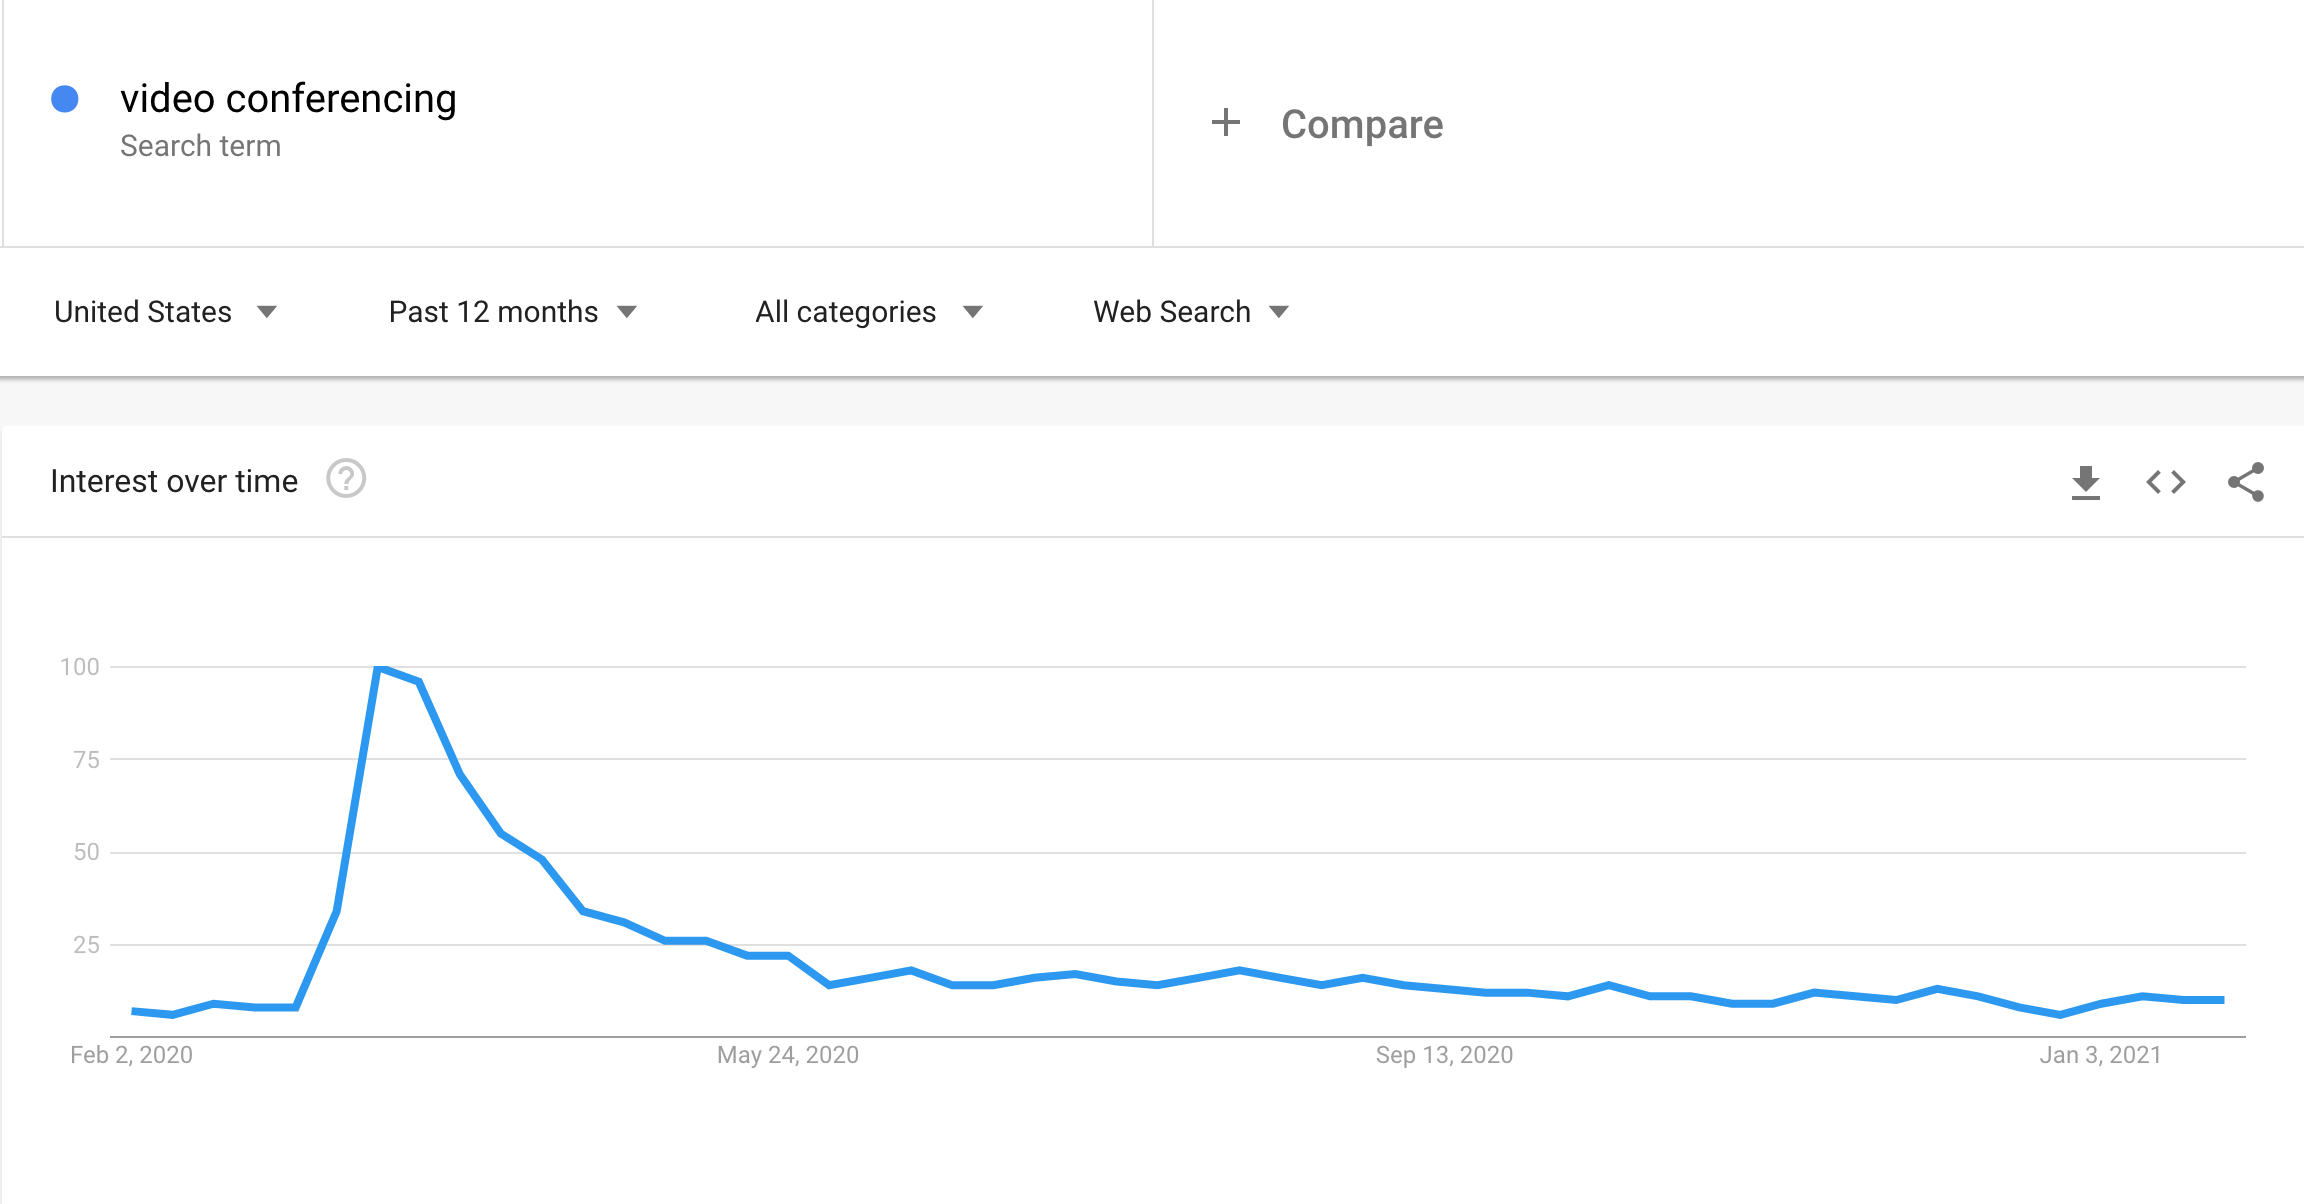
Task: Select the Sep 13, 2020 axis label
Action: tap(1444, 1055)
